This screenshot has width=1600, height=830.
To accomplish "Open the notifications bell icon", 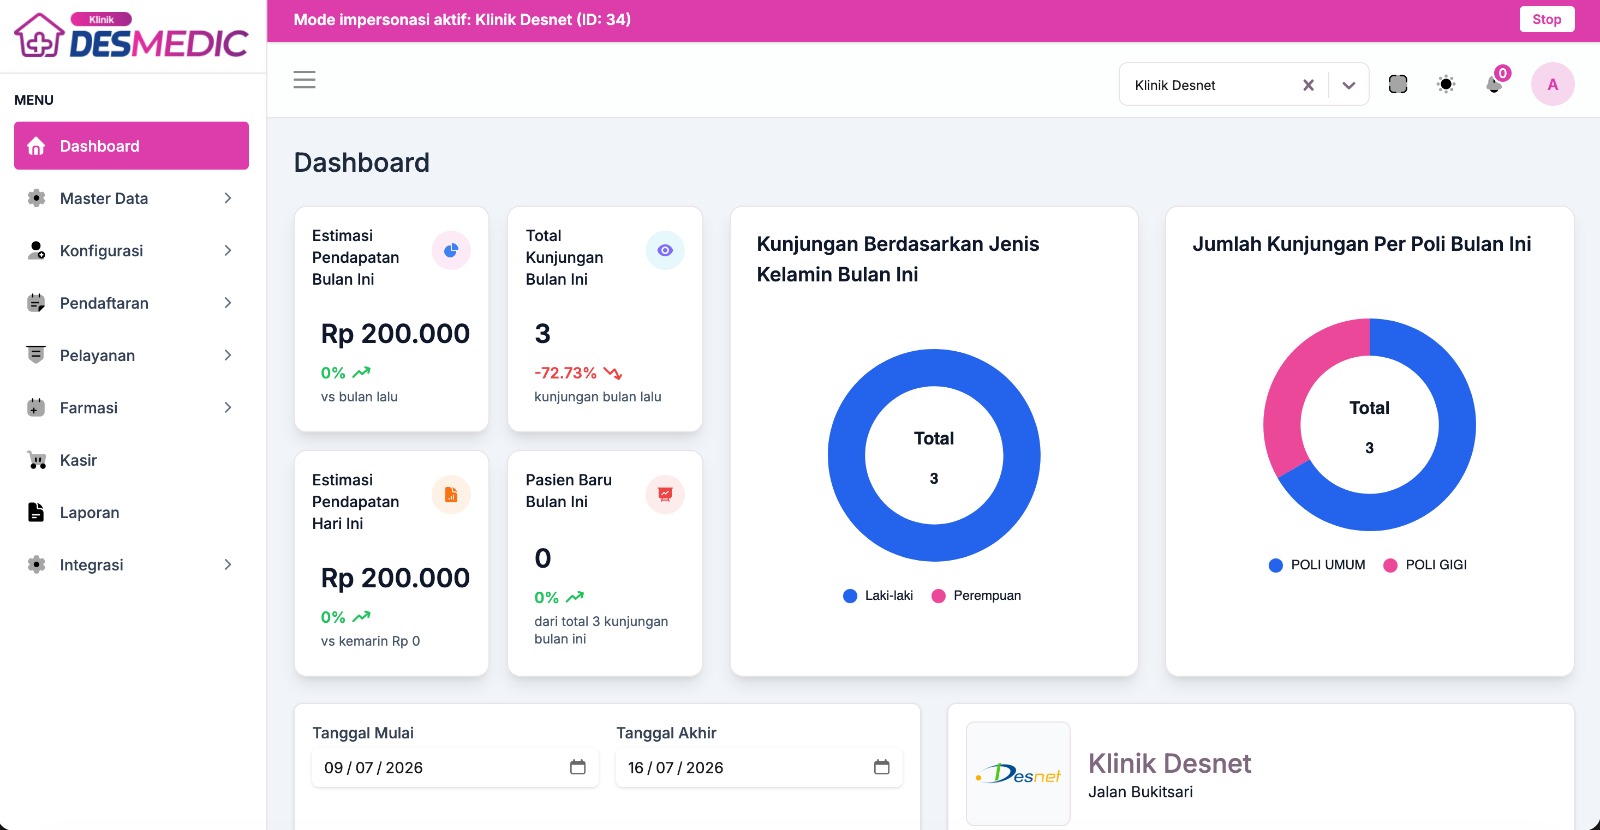I will click(x=1494, y=84).
